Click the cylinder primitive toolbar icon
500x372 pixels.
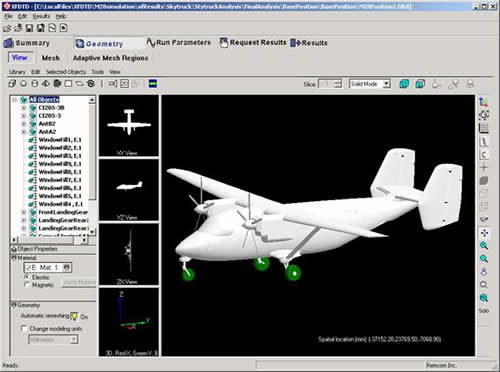(x=34, y=83)
